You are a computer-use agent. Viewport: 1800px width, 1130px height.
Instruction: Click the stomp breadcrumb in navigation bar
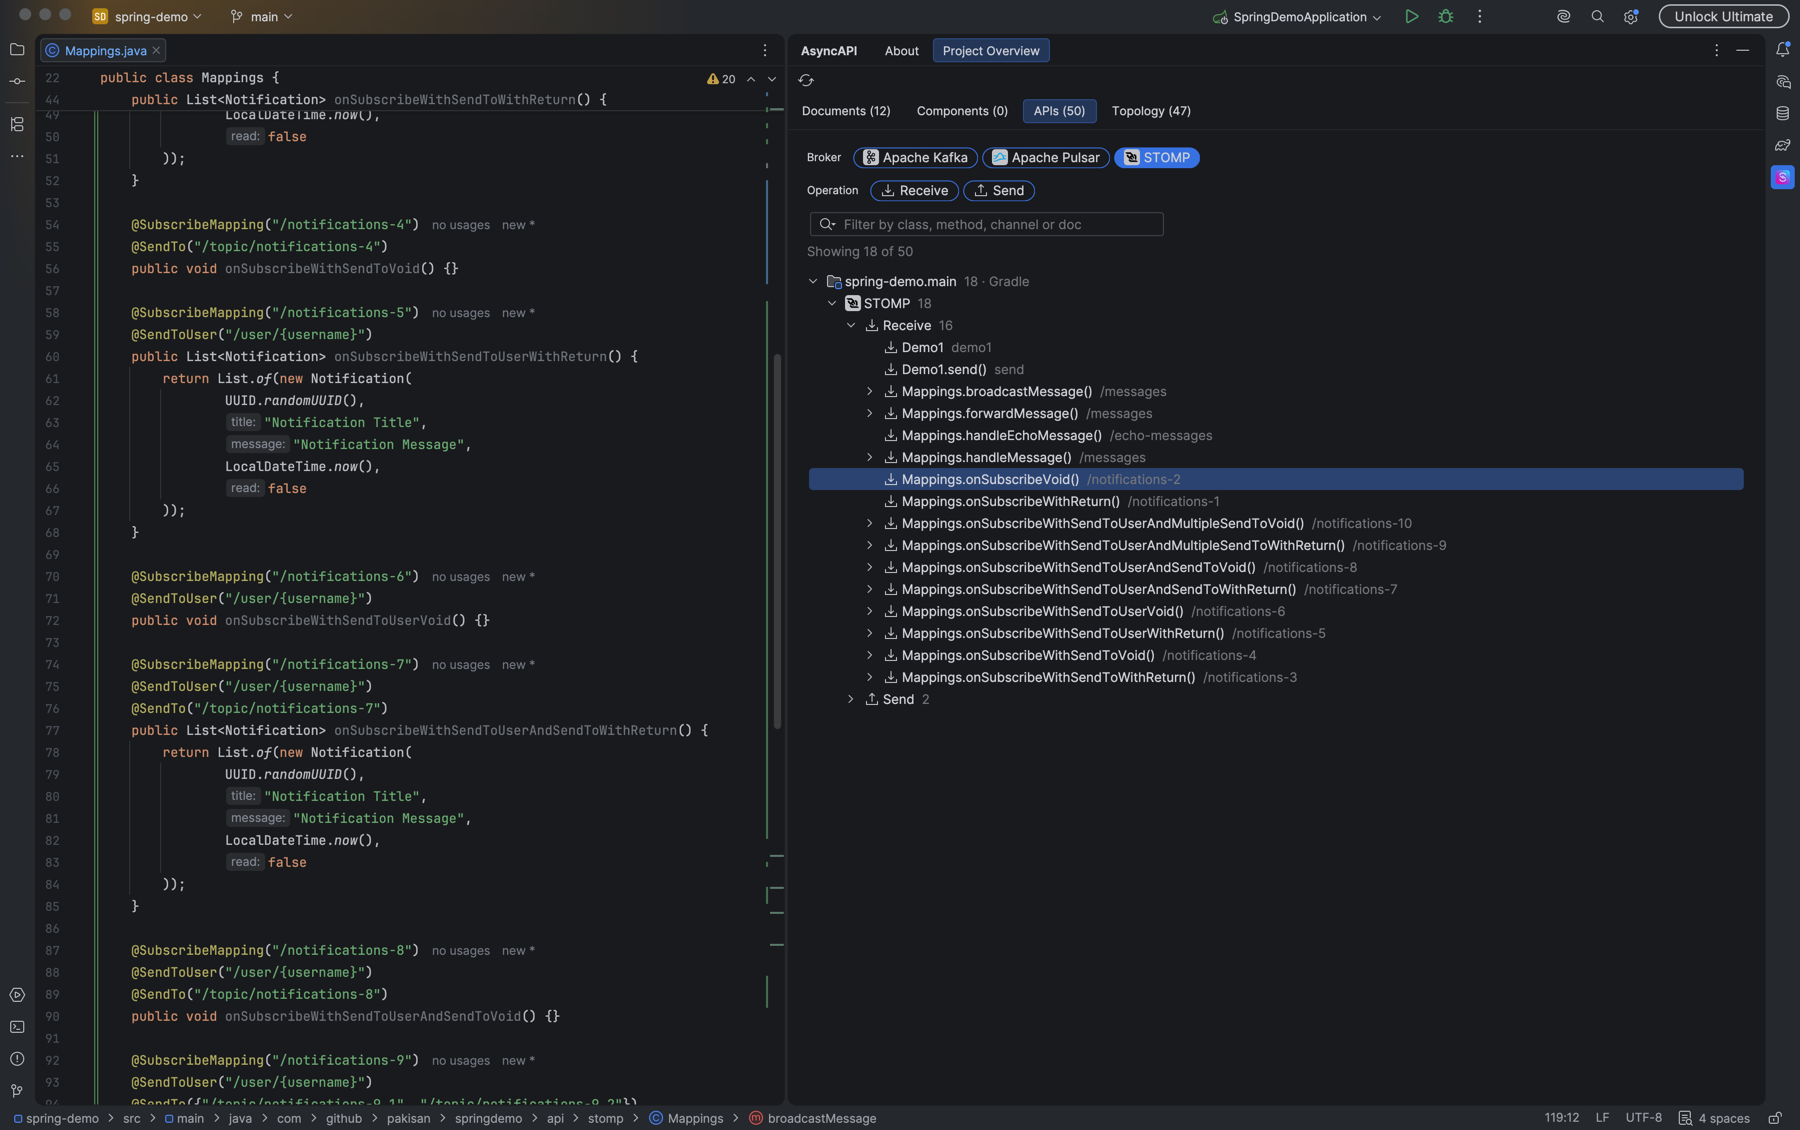(x=605, y=1118)
